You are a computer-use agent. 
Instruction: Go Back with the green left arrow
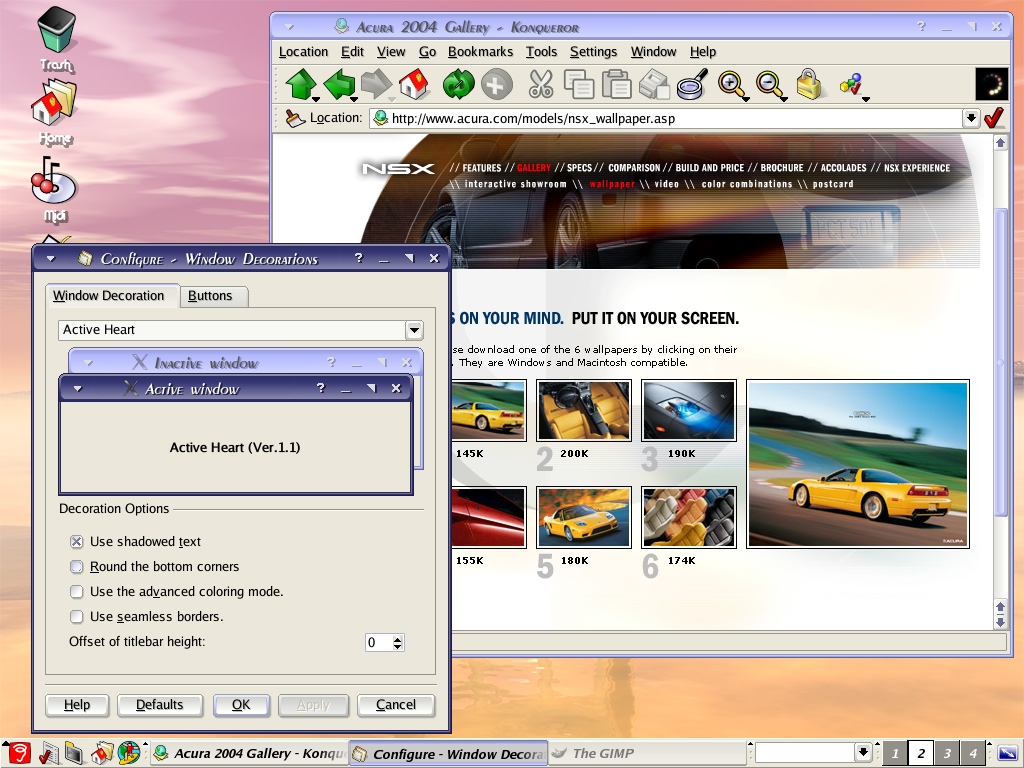[x=338, y=84]
